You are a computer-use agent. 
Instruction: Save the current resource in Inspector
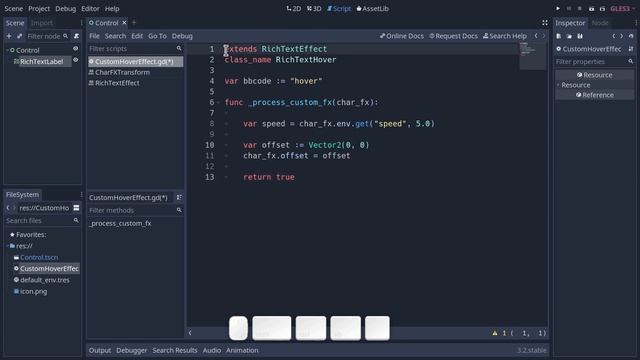click(580, 36)
